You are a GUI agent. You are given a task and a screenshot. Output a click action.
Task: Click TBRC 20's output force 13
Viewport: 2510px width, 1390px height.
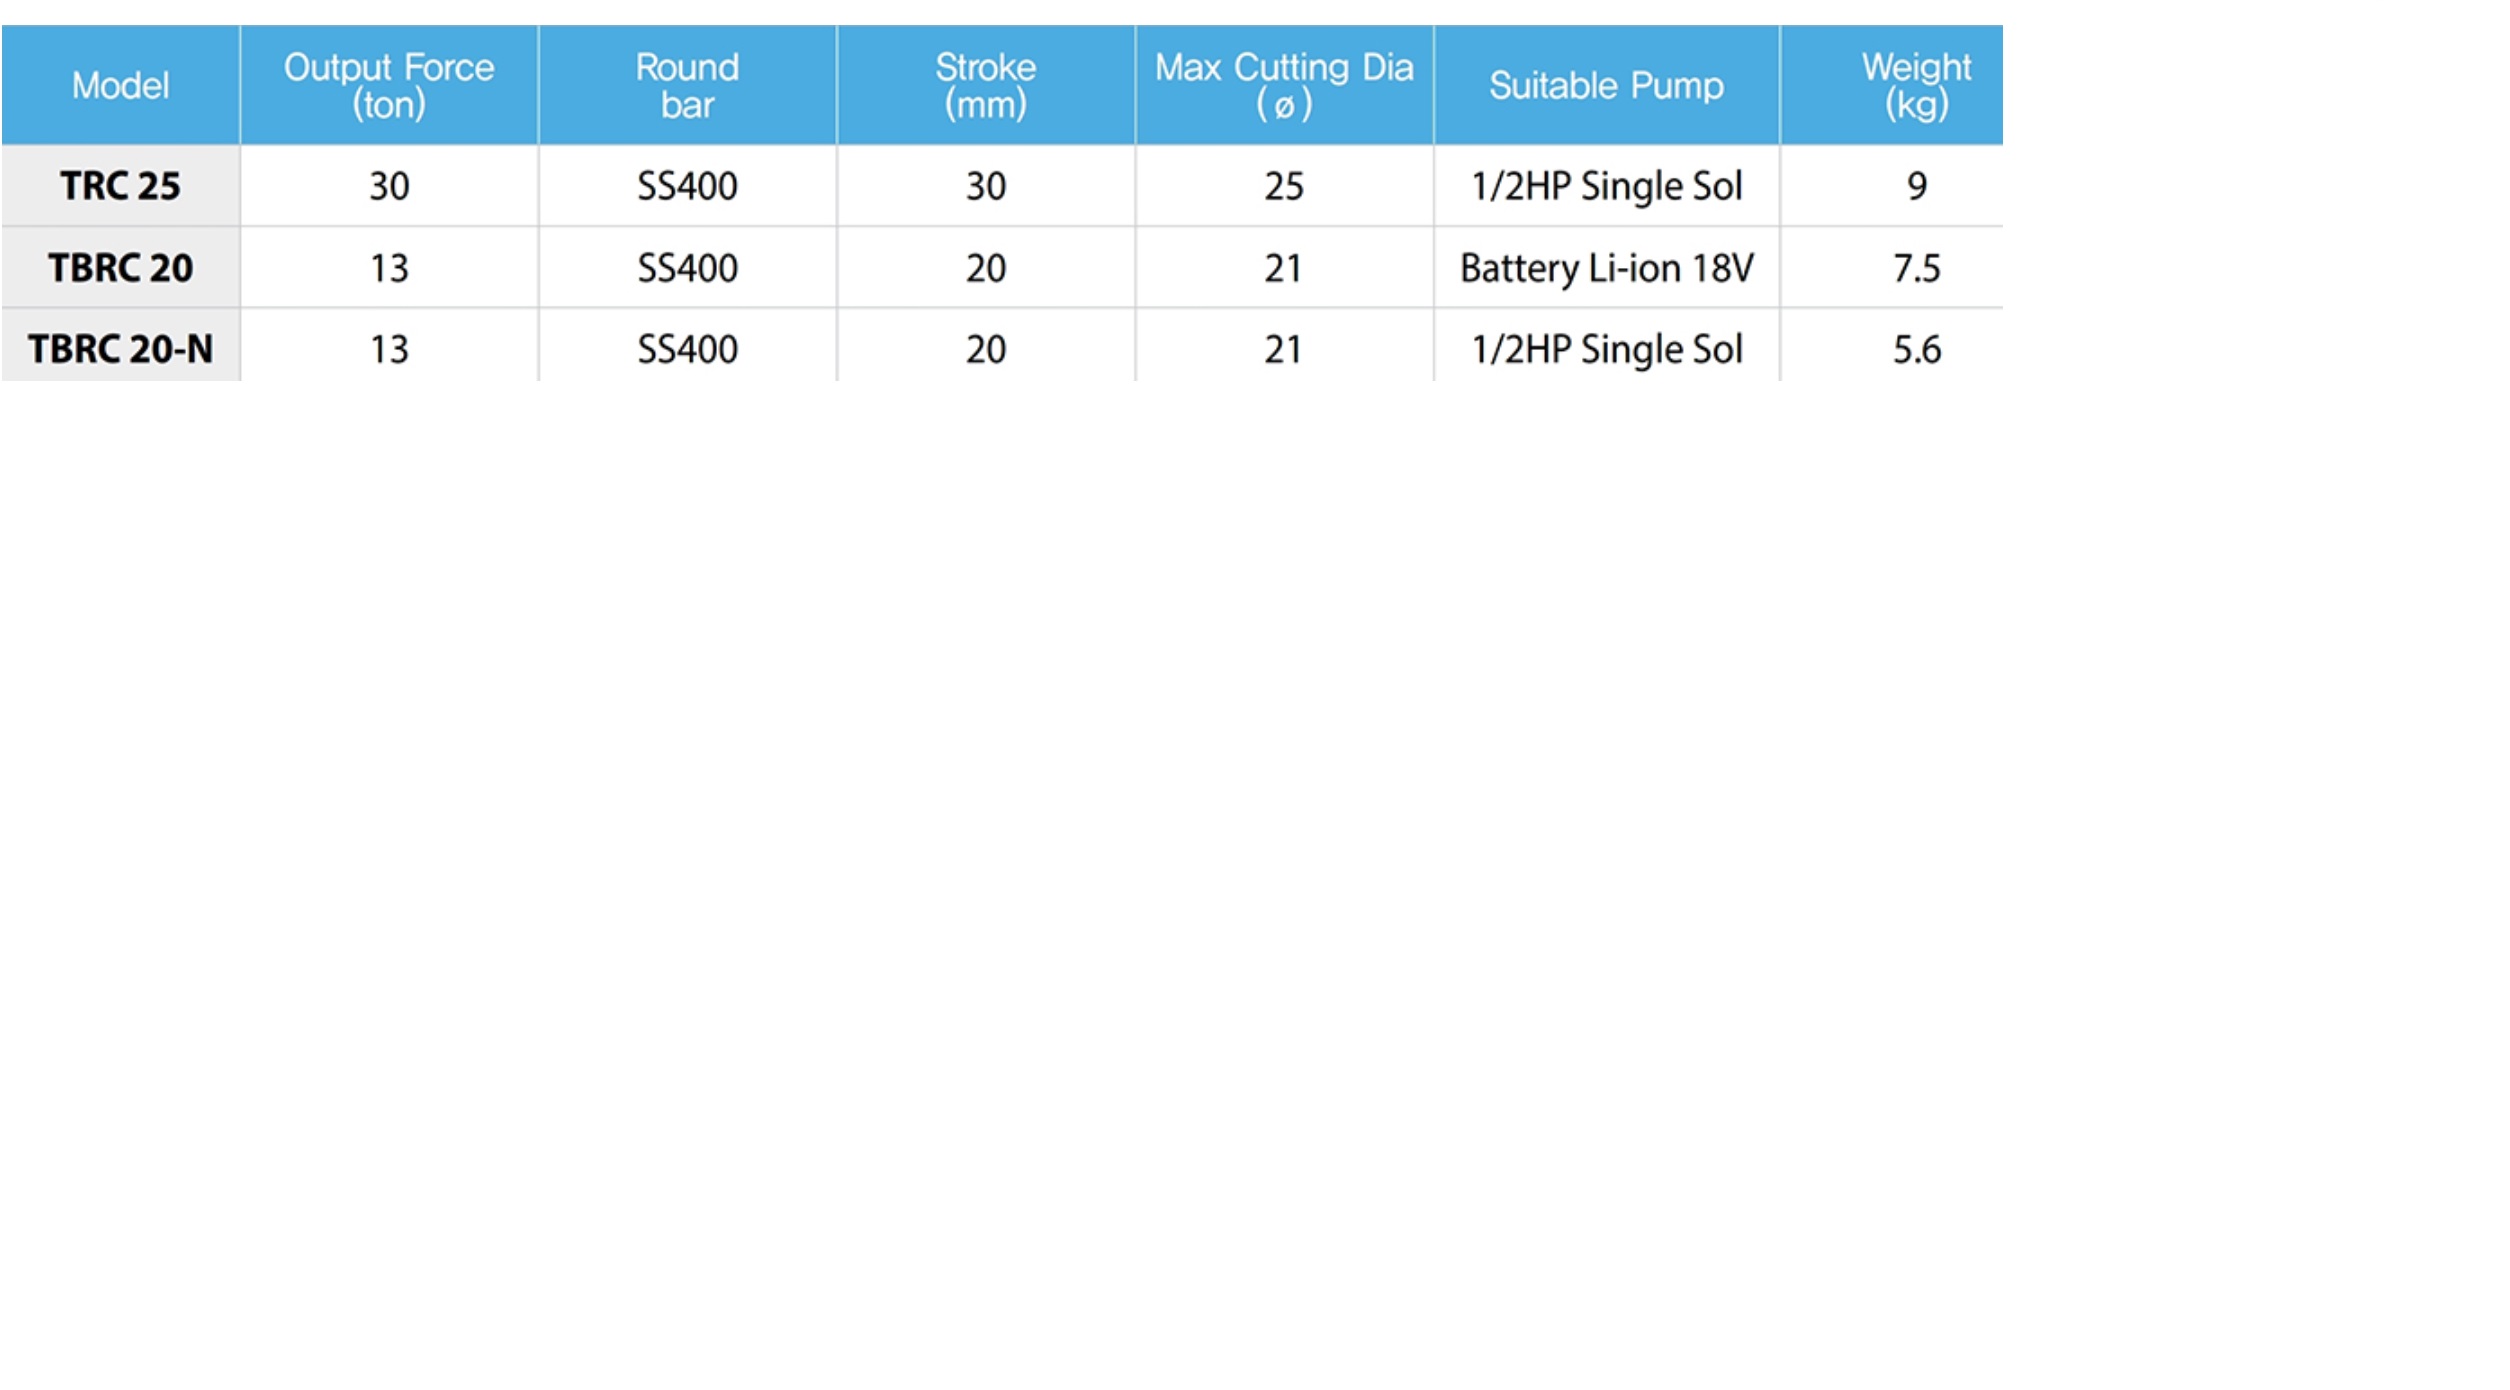tap(389, 268)
